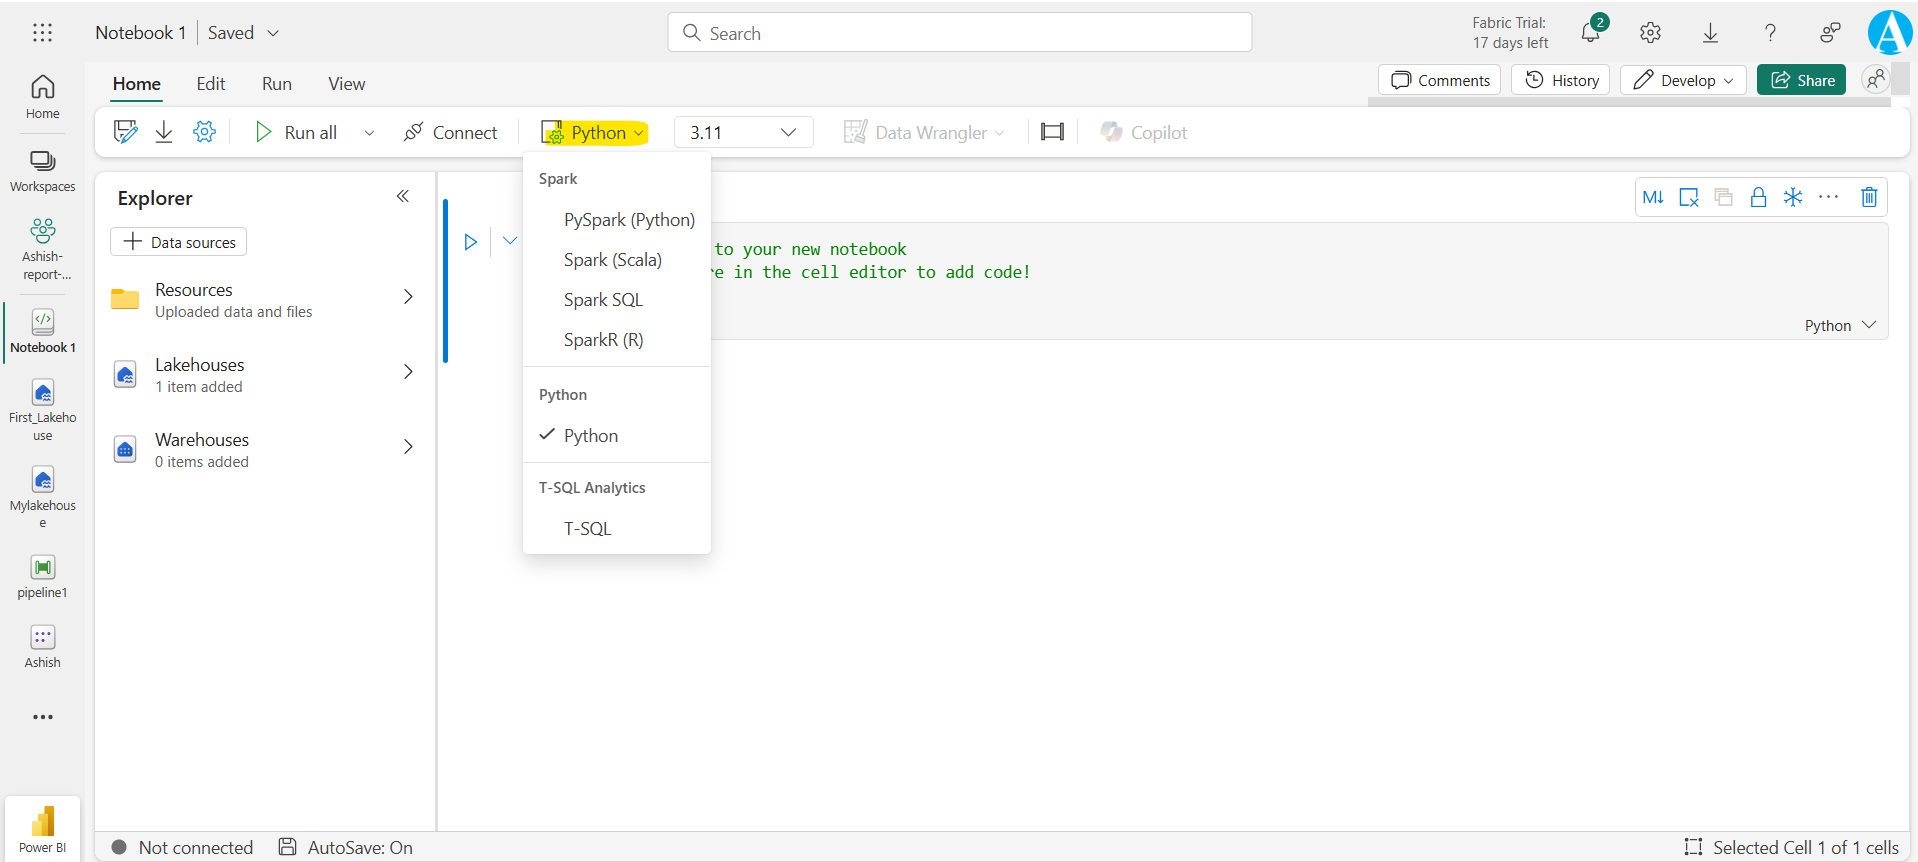Run the cell with play icon
This screenshot has height=862, width=1918.
[470, 242]
